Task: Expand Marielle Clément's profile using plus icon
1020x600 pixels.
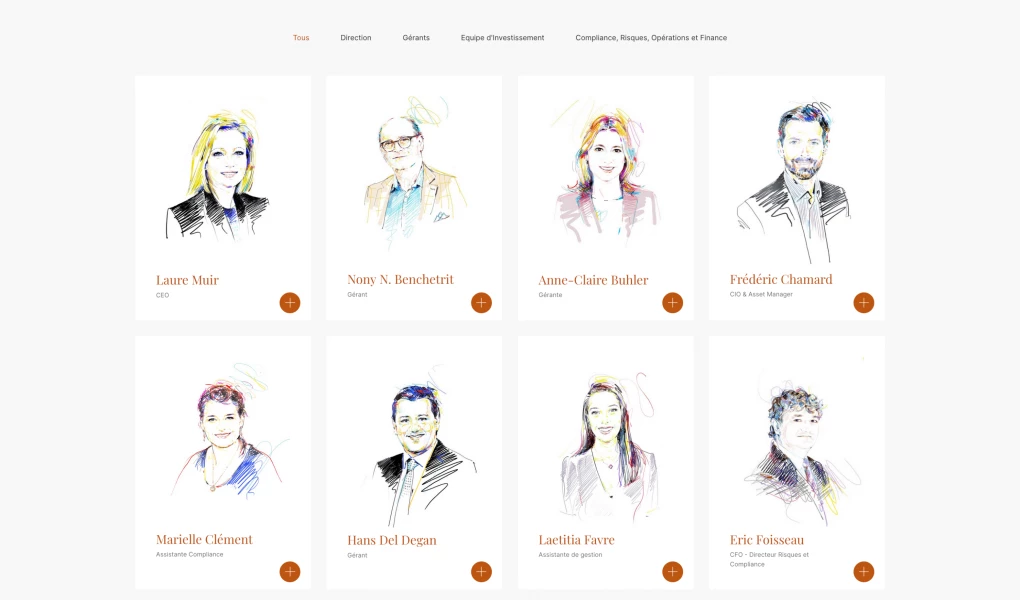Action: click(290, 572)
